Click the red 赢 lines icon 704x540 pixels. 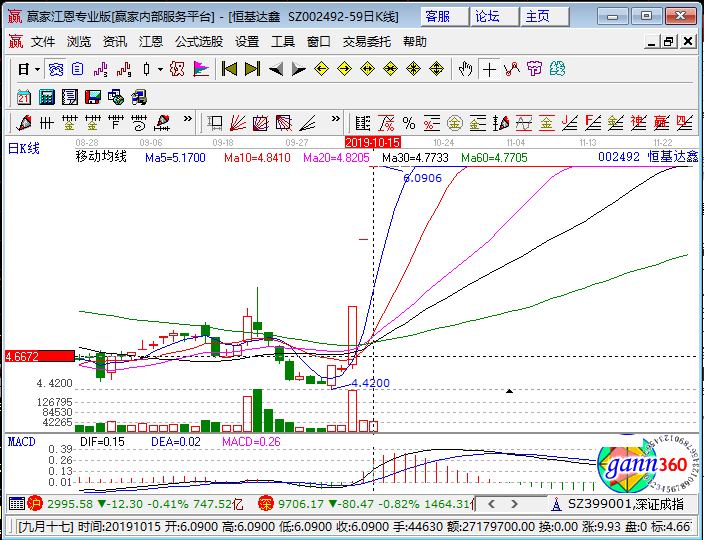pos(661,123)
